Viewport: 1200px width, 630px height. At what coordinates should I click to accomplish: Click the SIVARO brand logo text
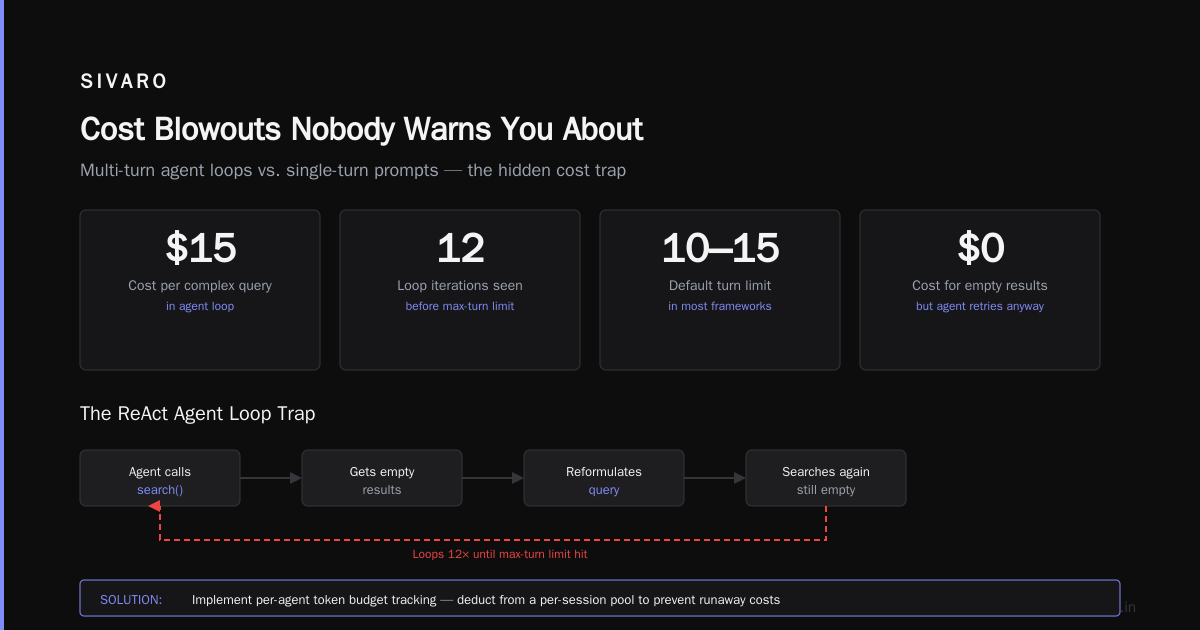tap(124, 82)
